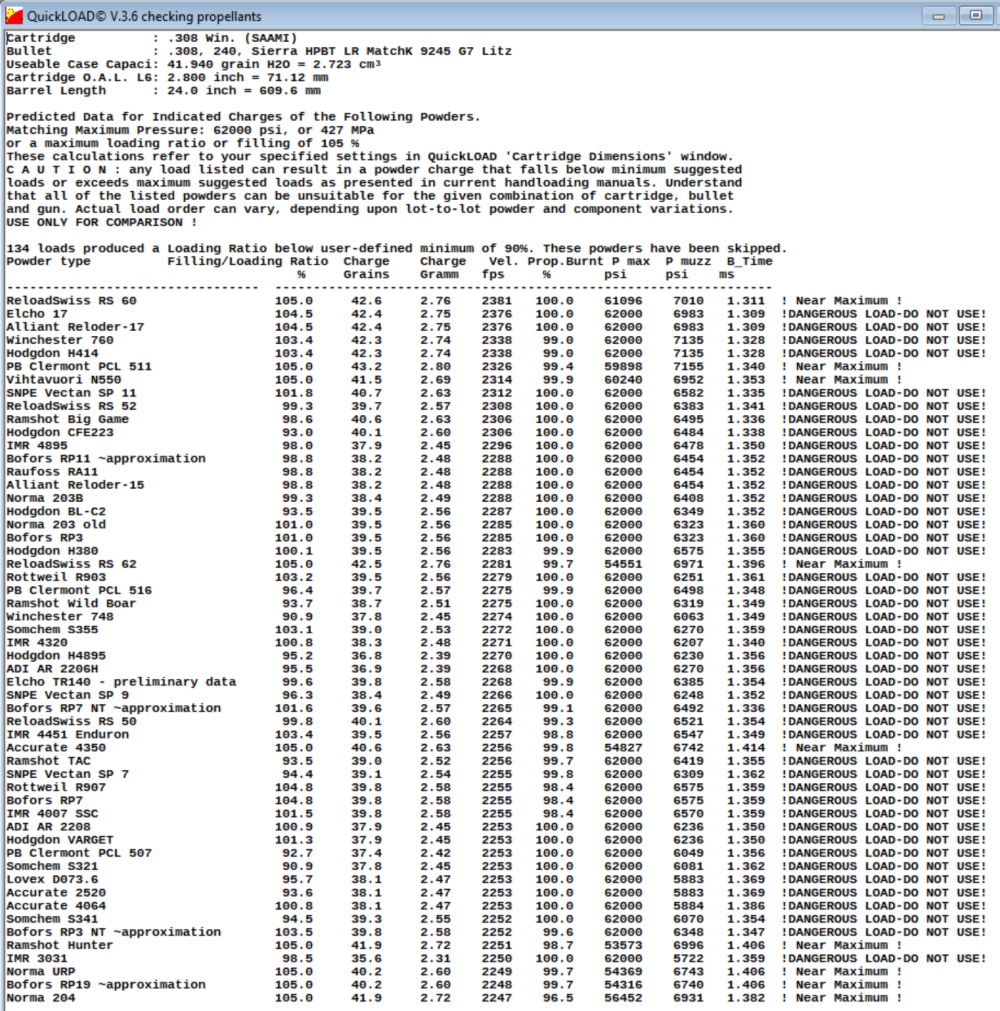
Task: Click the 'Hodgdon BL-C2' powder name
Action: (56, 511)
